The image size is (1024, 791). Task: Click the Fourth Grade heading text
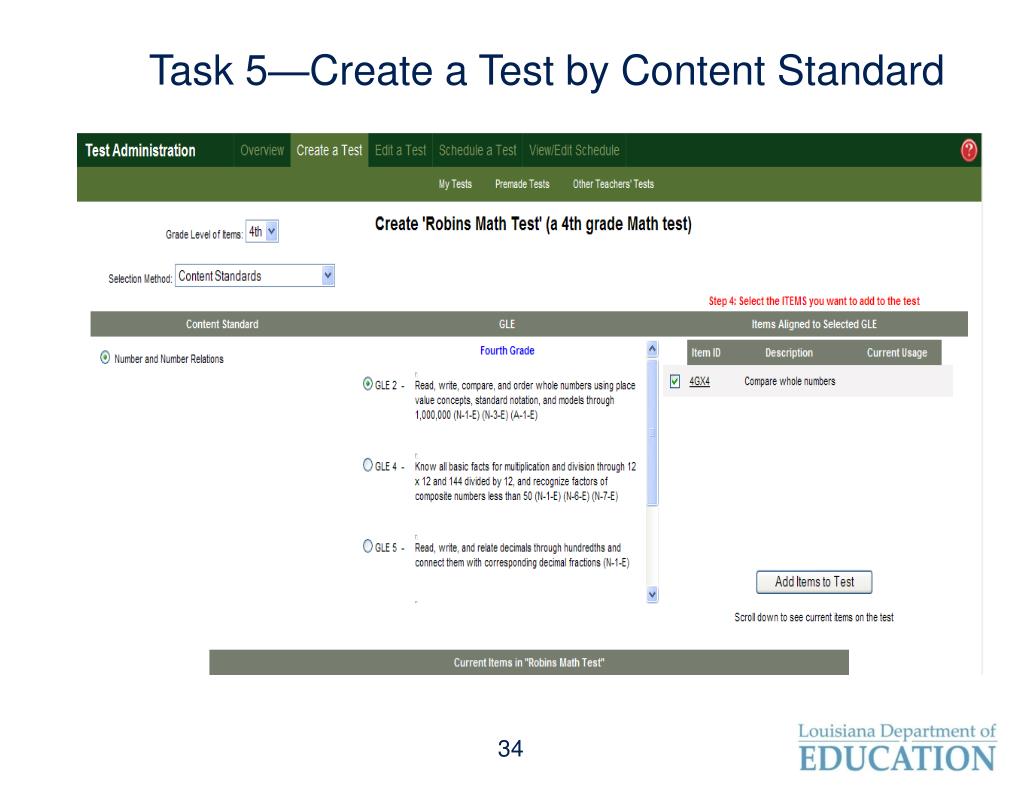[507, 351]
